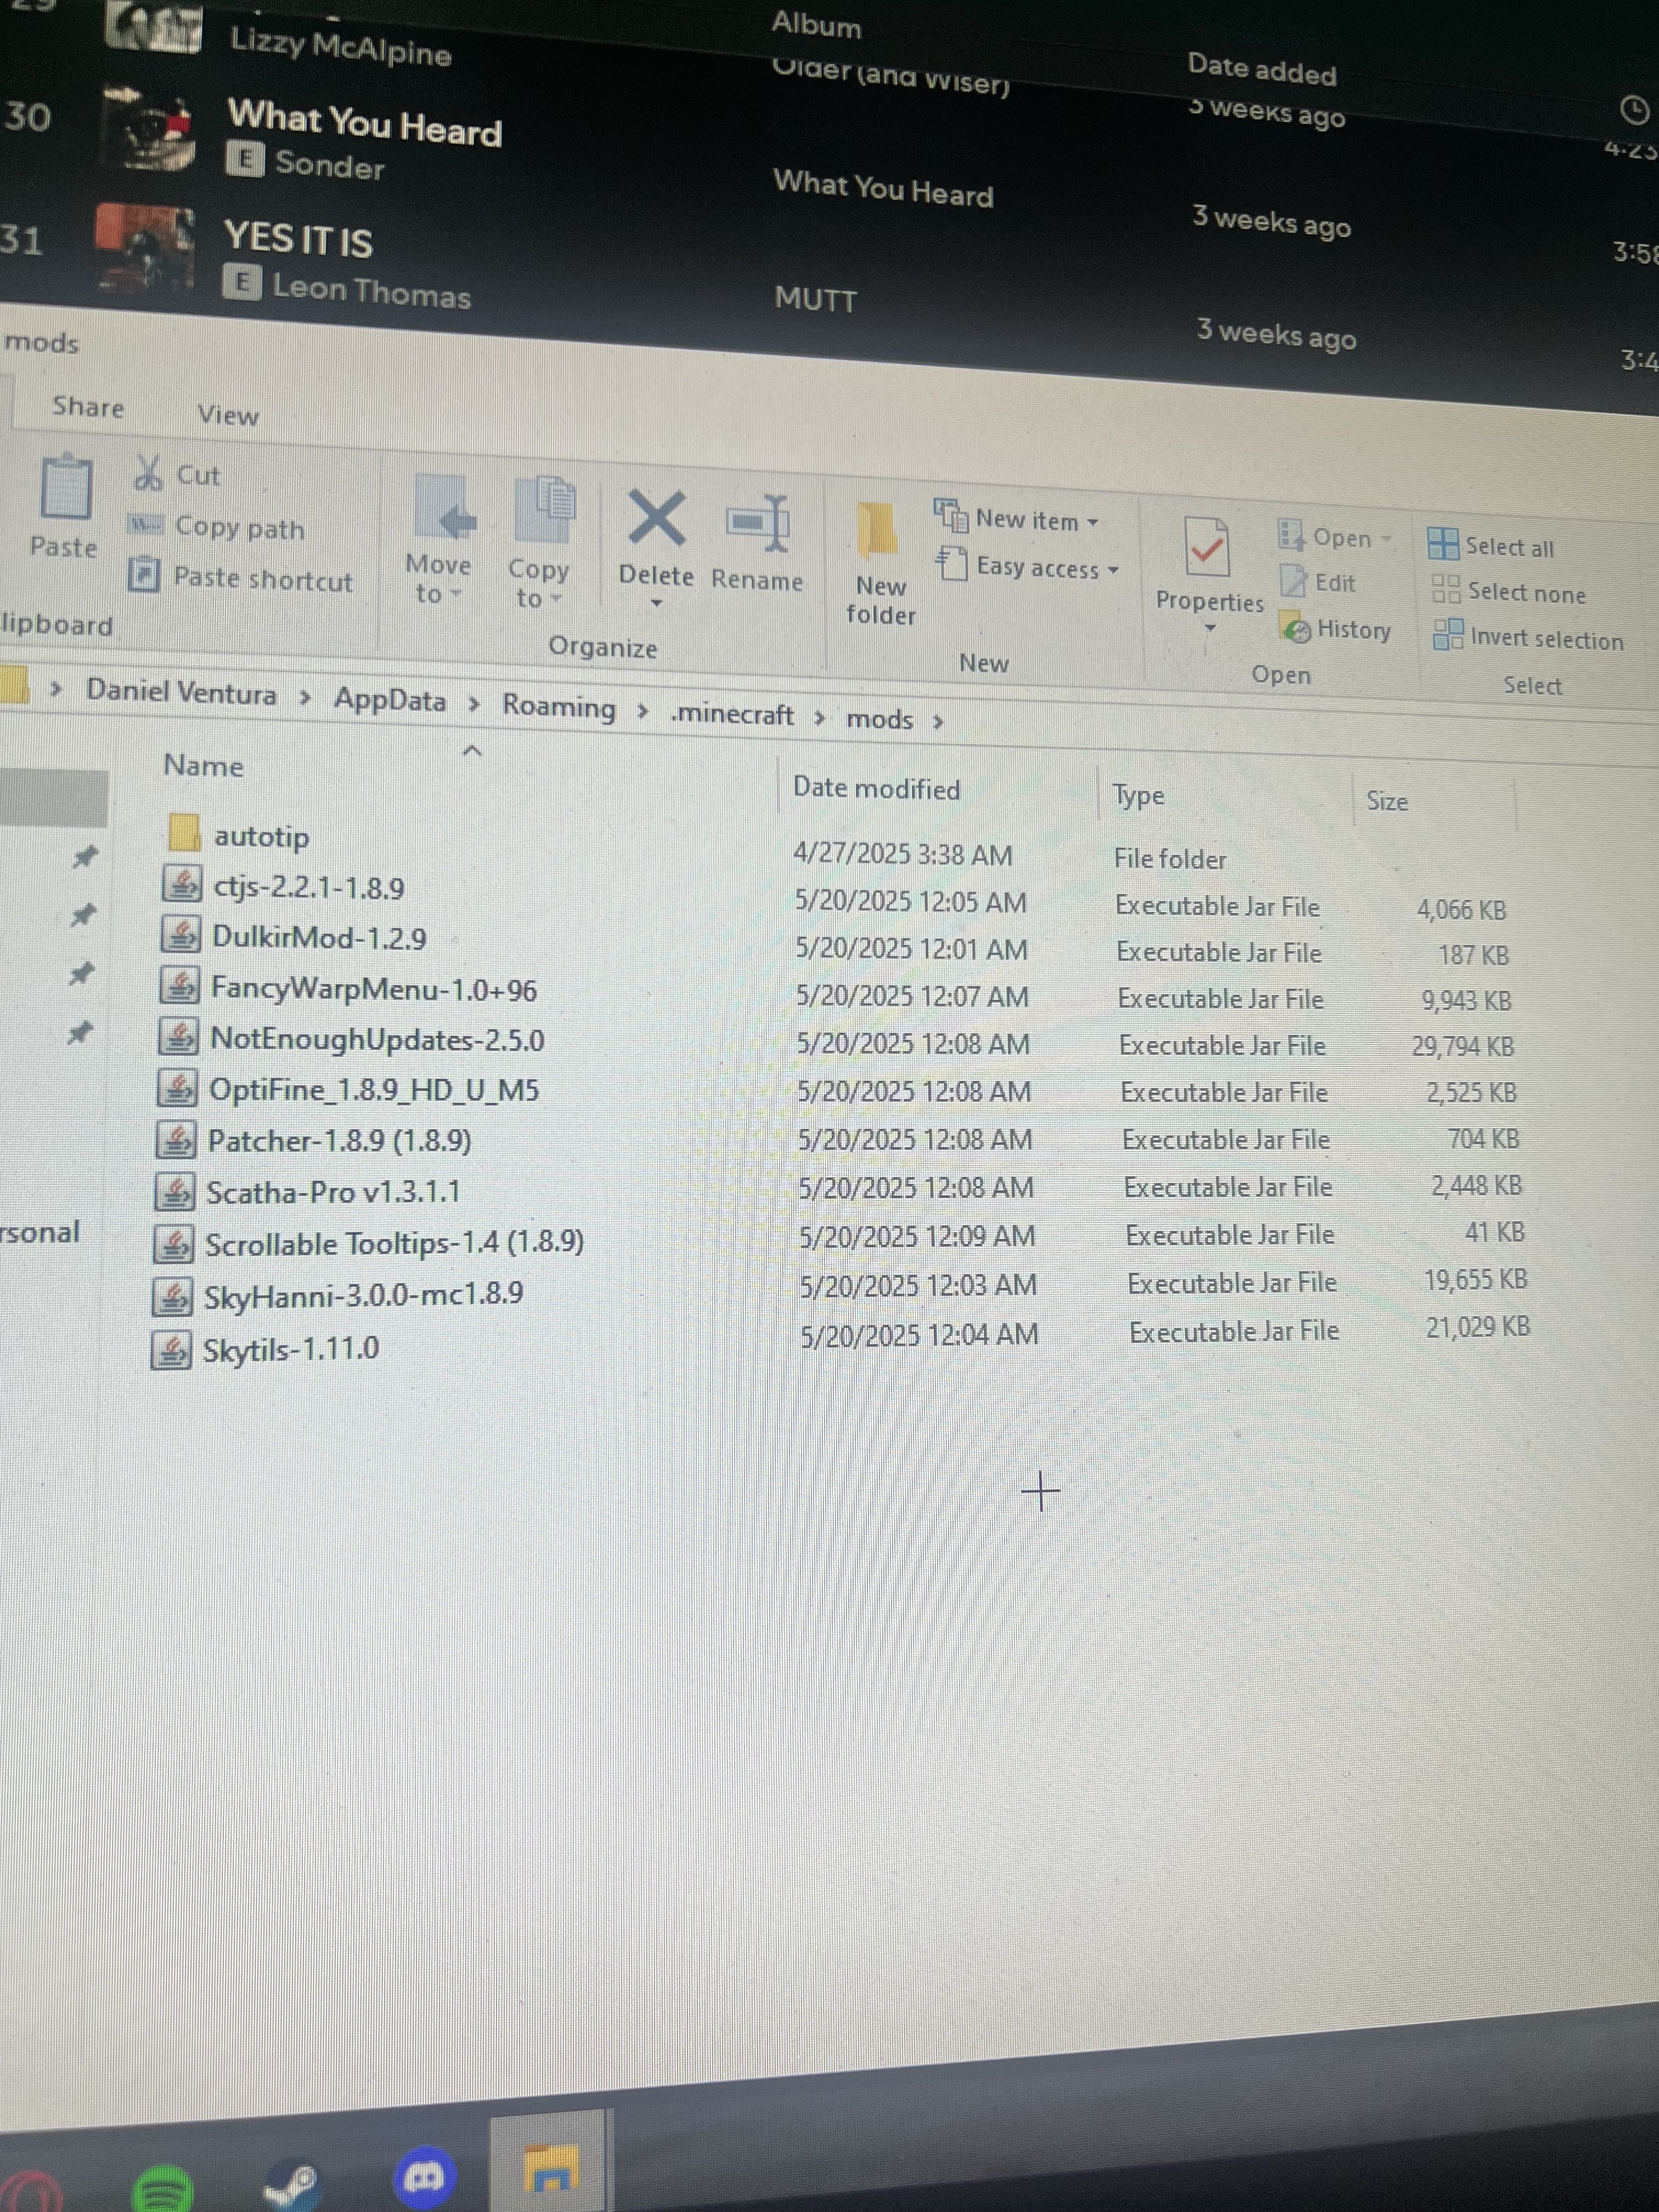The height and width of the screenshot is (2212, 1659).
Task: Sort by the Type column header
Action: point(1139,797)
